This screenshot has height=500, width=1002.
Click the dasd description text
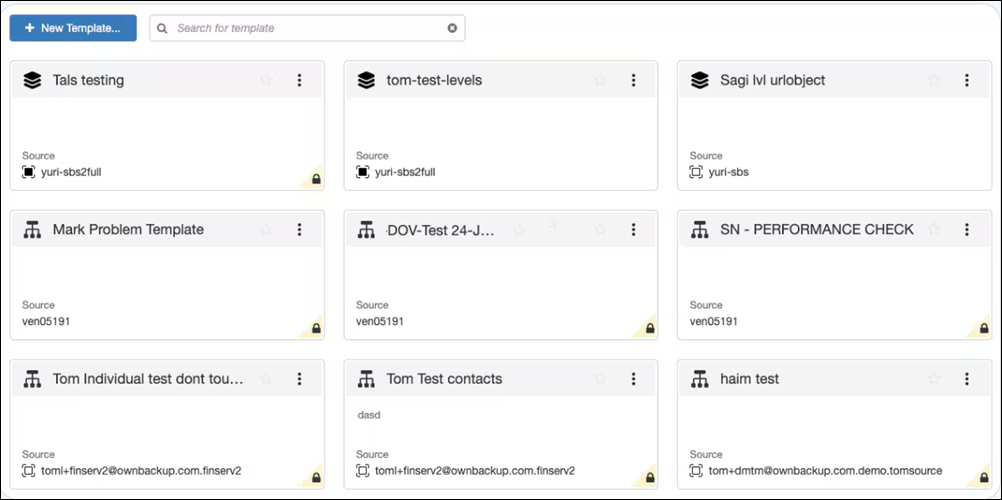[369, 415]
